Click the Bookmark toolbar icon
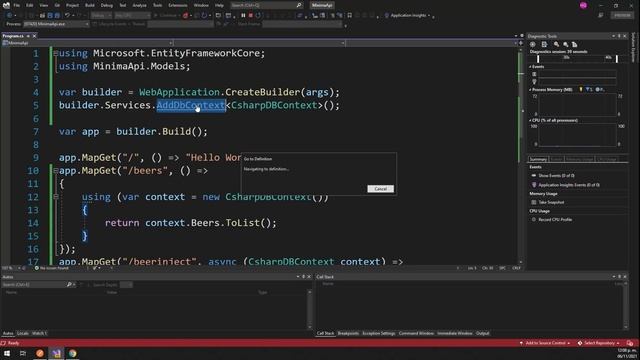Viewport: 640px width, 360px height. click(350, 16)
